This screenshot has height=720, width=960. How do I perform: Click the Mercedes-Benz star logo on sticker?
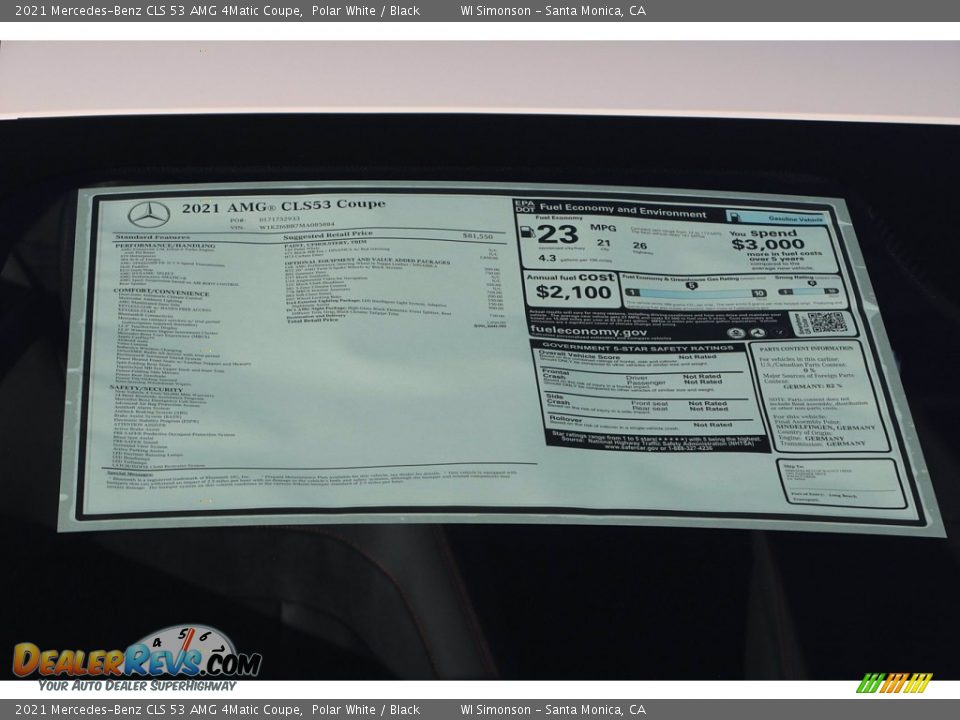coord(149,214)
